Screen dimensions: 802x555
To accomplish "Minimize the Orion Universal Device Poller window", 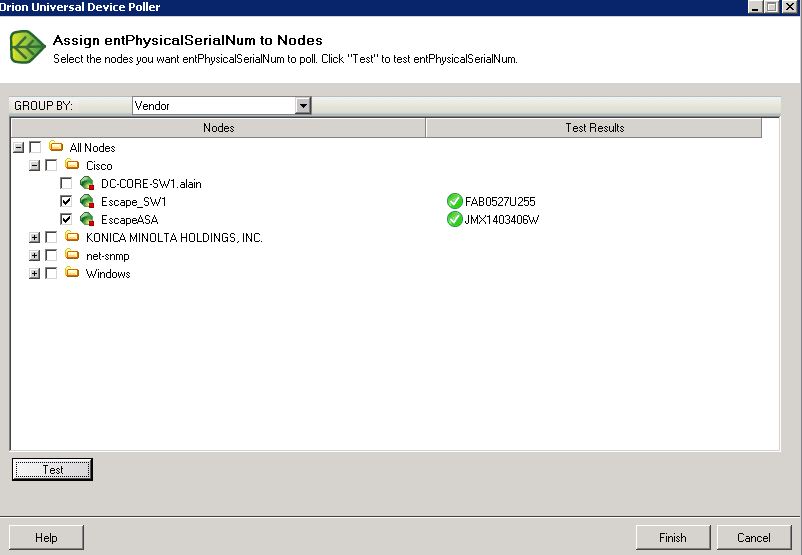I will click(x=755, y=7).
